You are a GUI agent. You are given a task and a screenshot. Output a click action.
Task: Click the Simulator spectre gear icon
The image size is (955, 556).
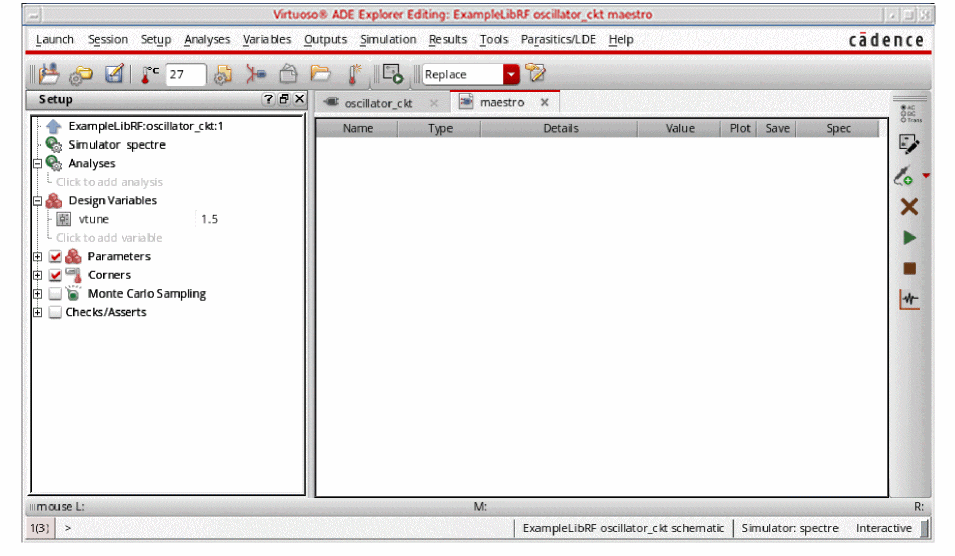click(54, 145)
